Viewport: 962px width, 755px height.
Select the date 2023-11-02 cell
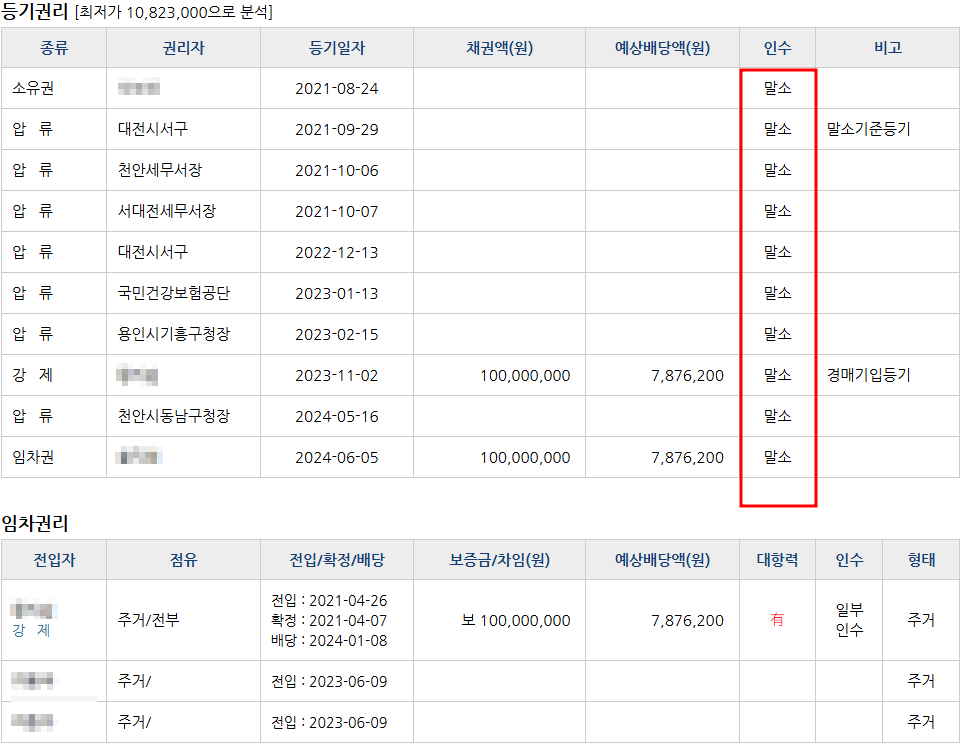[337, 375]
